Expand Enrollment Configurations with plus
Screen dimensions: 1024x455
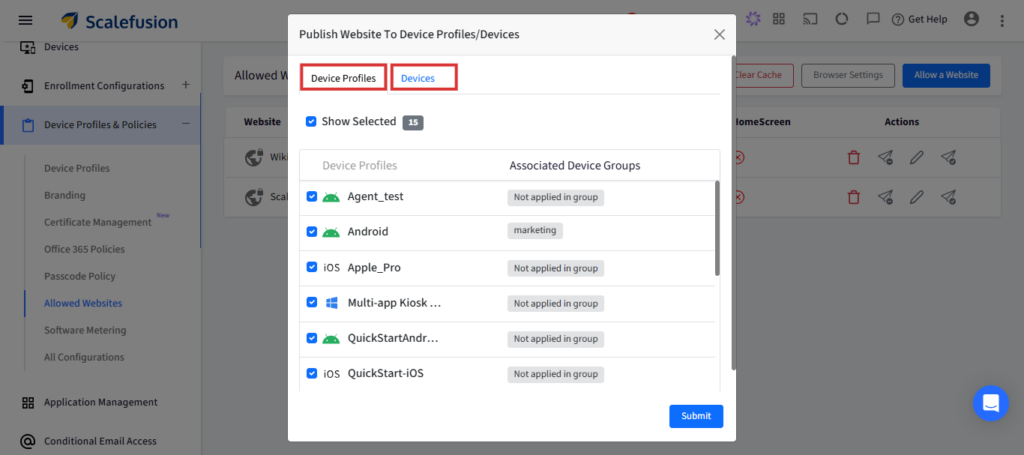tap(185, 85)
